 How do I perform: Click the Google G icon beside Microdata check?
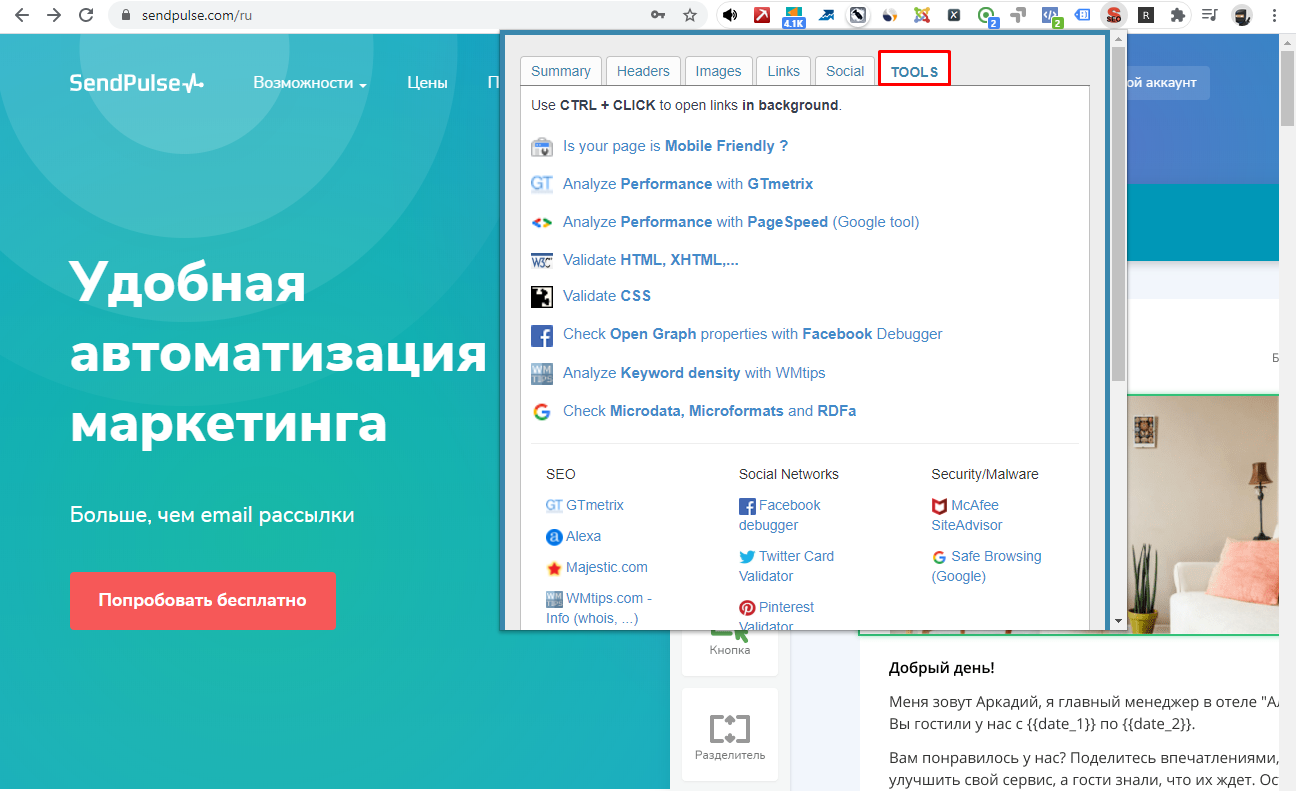(541, 411)
